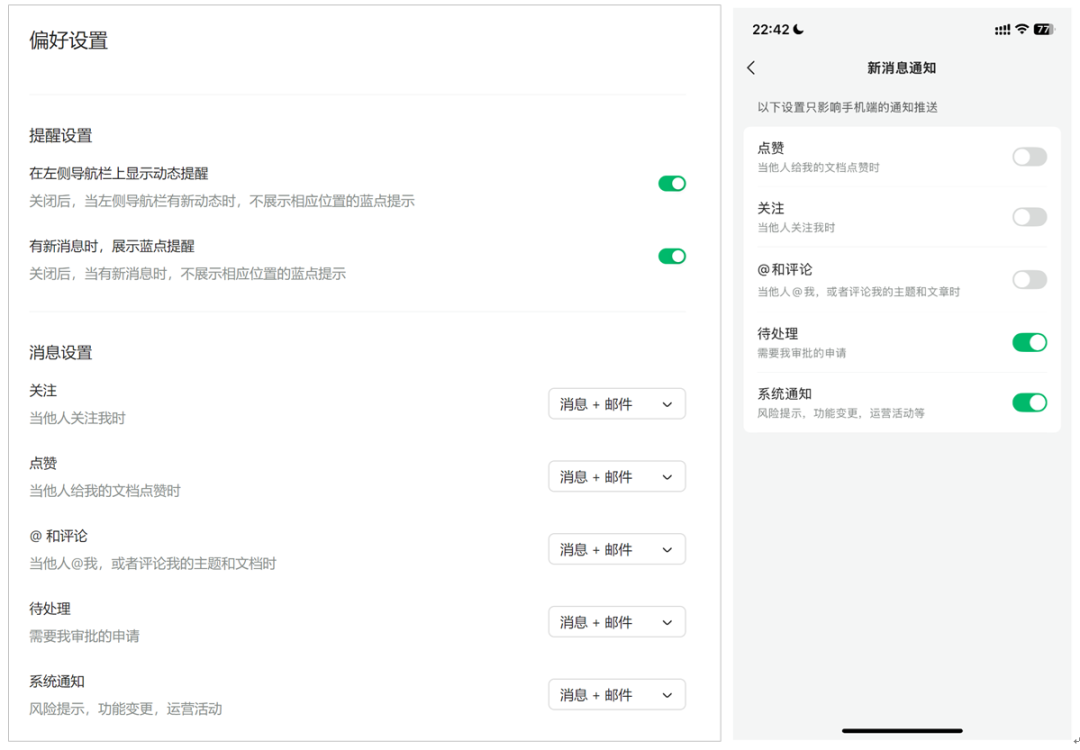Disable 在左侧导航栏上显示动态提醒 switch
Screen dimensions: 1080x750
point(672,183)
